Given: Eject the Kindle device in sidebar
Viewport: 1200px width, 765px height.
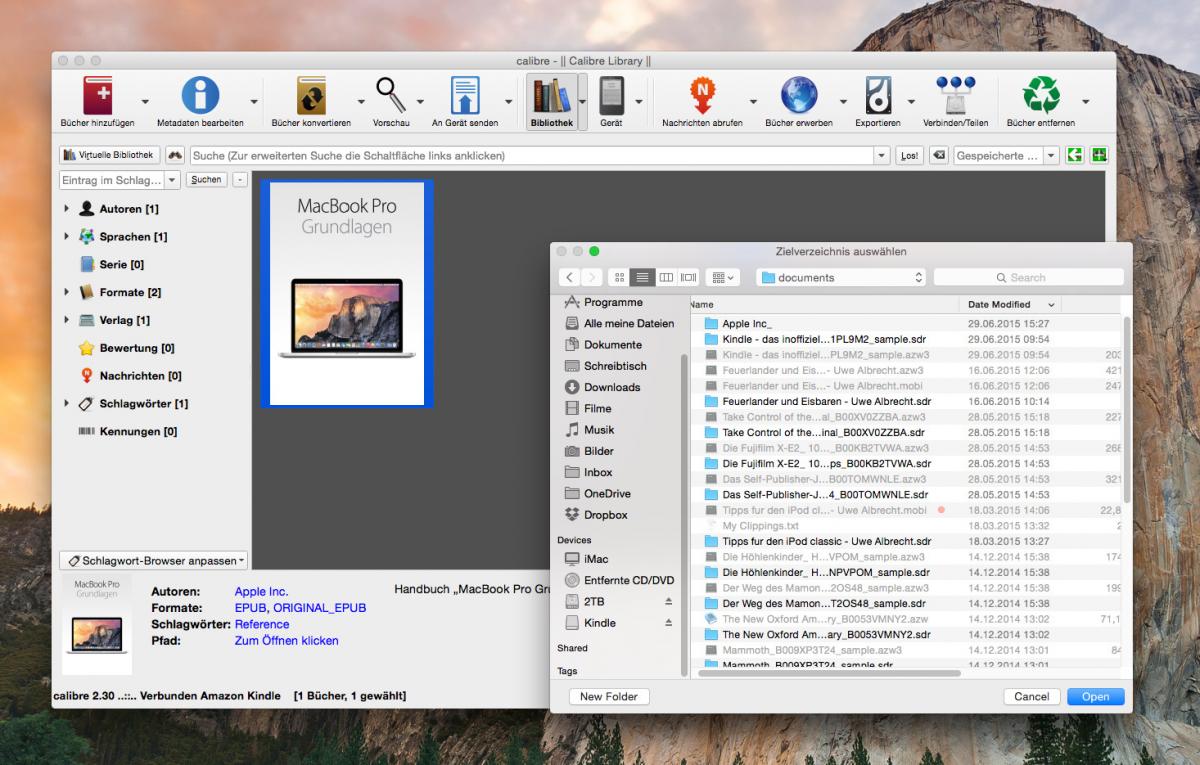Looking at the screenshot, I should [669, 623].
